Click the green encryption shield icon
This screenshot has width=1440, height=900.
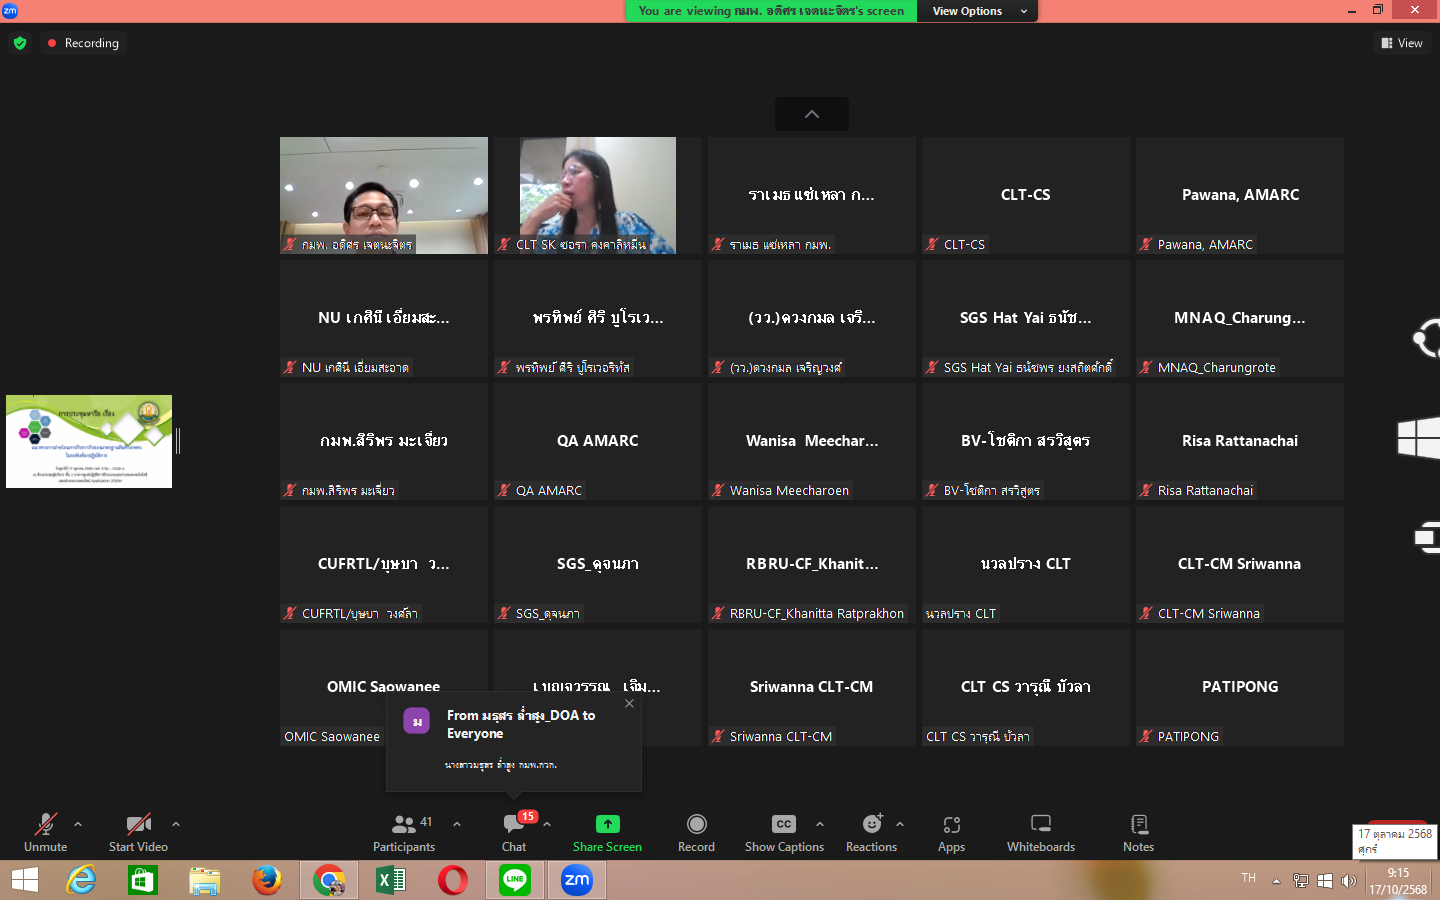click(x=20, y=43)
